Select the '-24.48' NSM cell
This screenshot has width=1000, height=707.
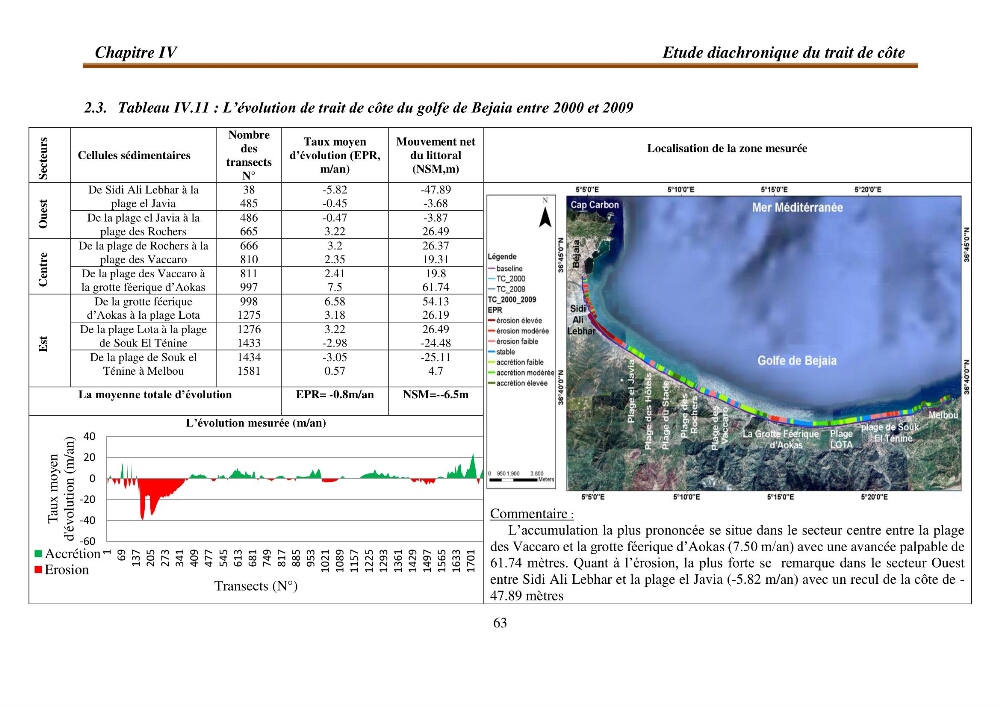tap(436, 343)
